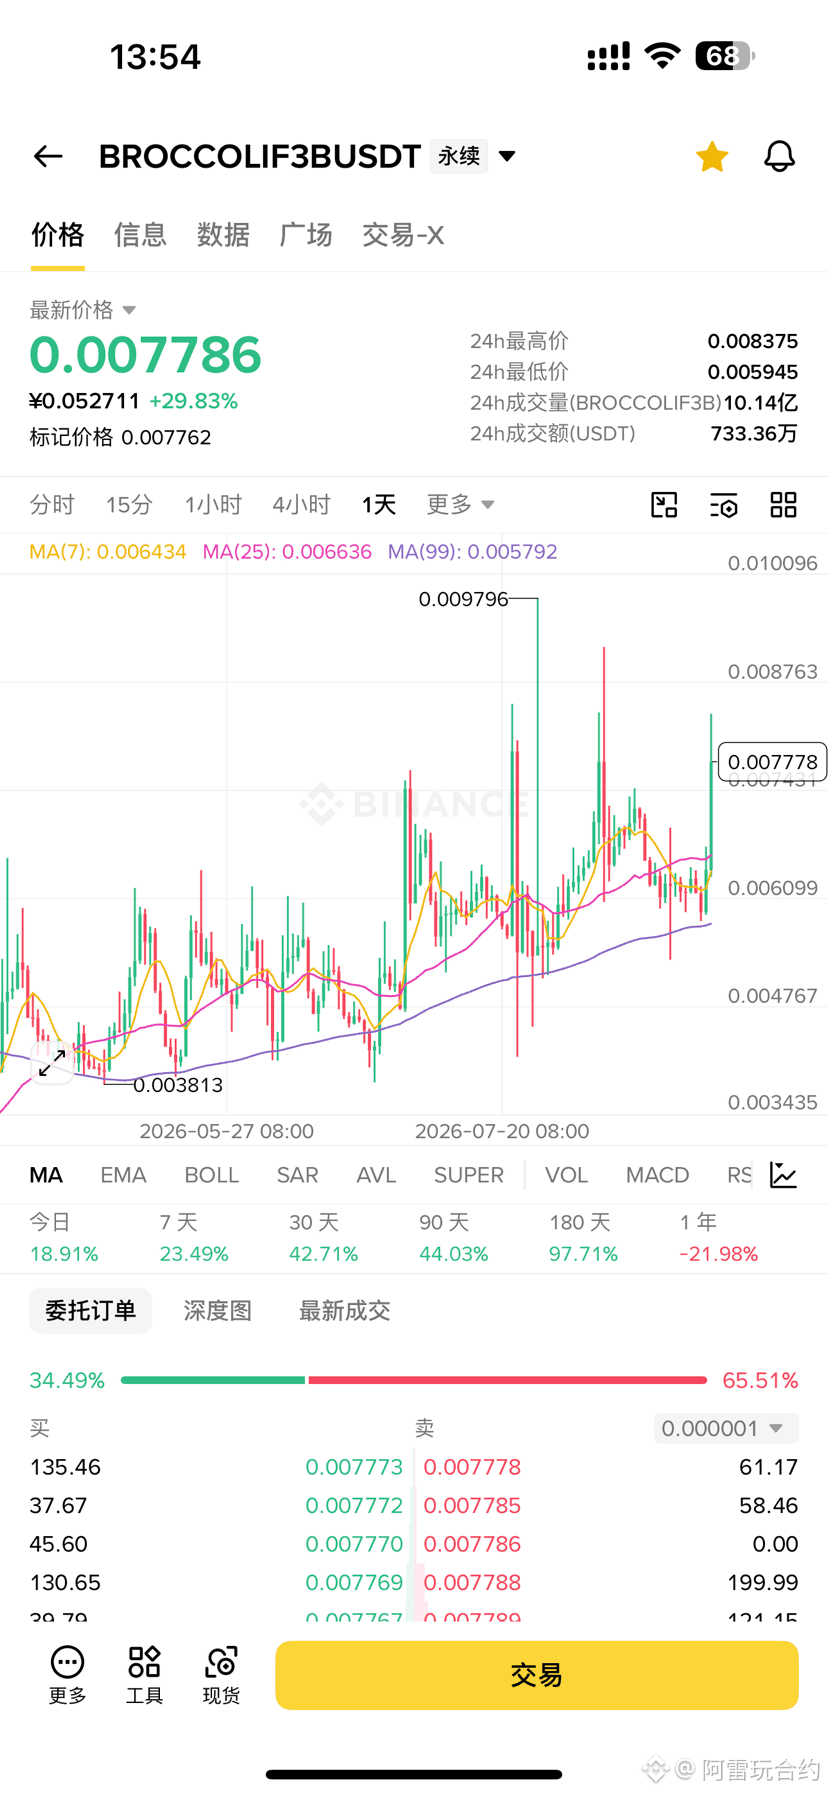This screenshot has height=1795, width=828.
Task: Tap the battery indicator in status bar
Action: 725,56
